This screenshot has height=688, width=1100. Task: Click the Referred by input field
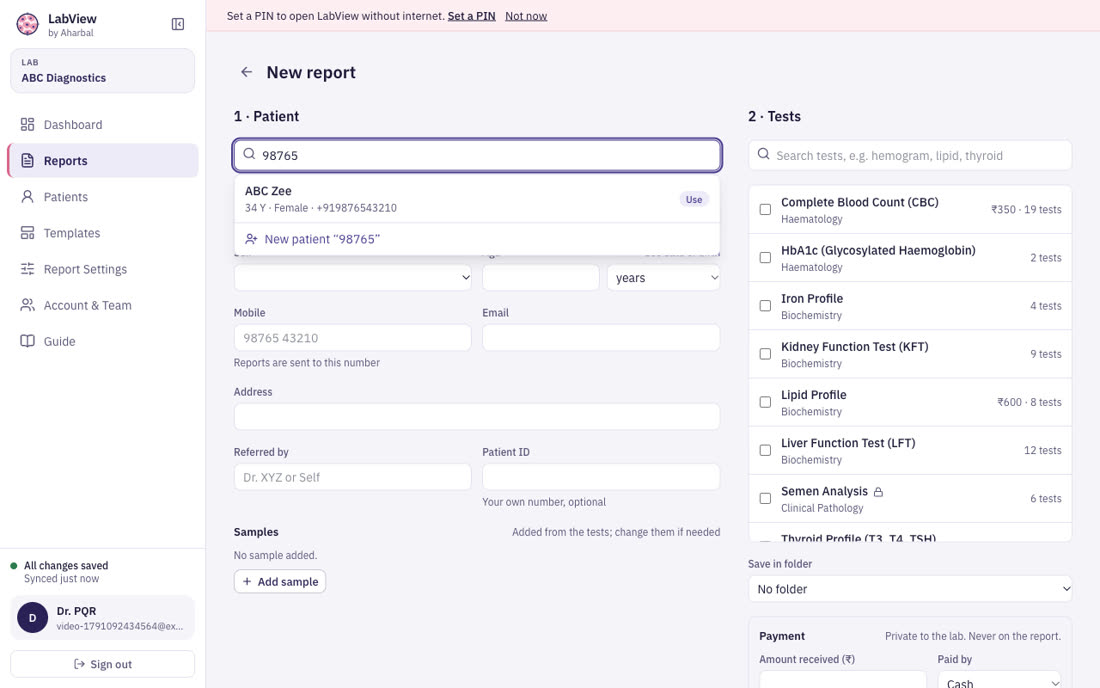[353, 477]
